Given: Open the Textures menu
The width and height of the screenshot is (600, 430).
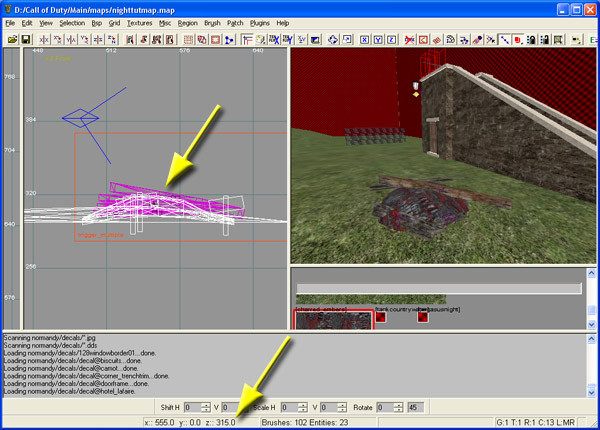Looking at the screenshot, I should pos(139,23).
